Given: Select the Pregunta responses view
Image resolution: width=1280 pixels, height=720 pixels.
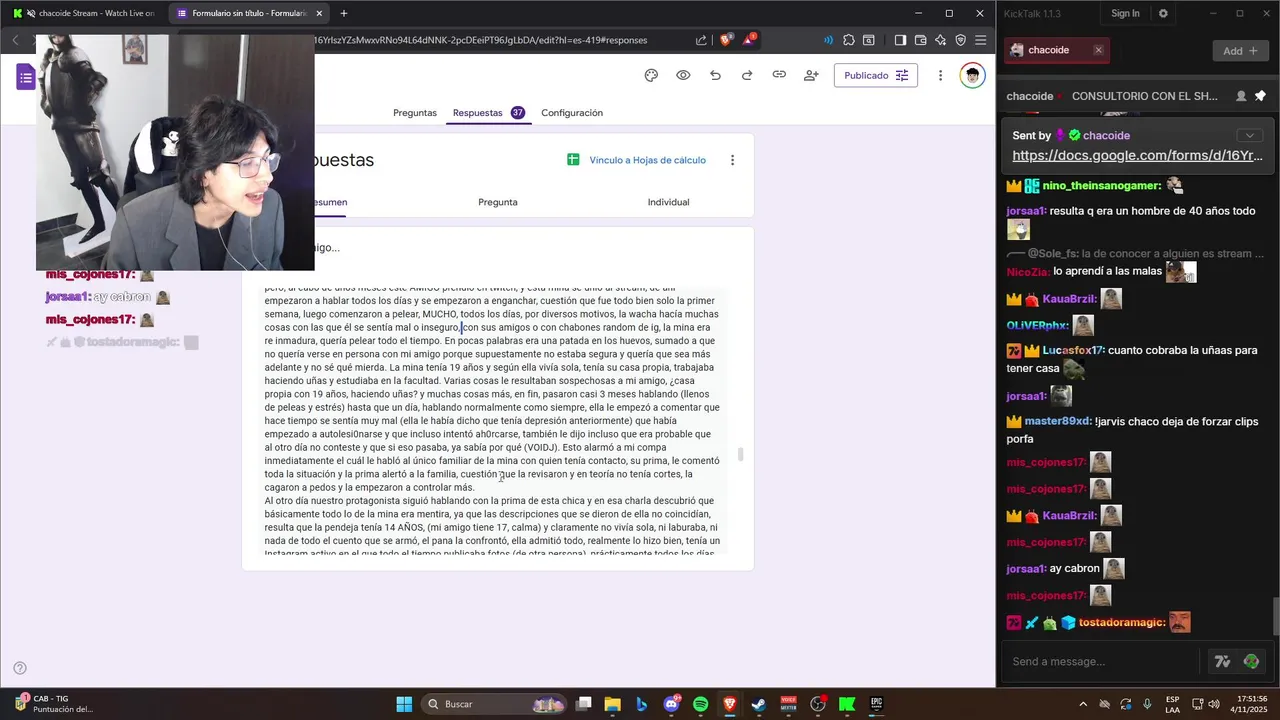Looking at the screenshot, I should click(498, 202).
